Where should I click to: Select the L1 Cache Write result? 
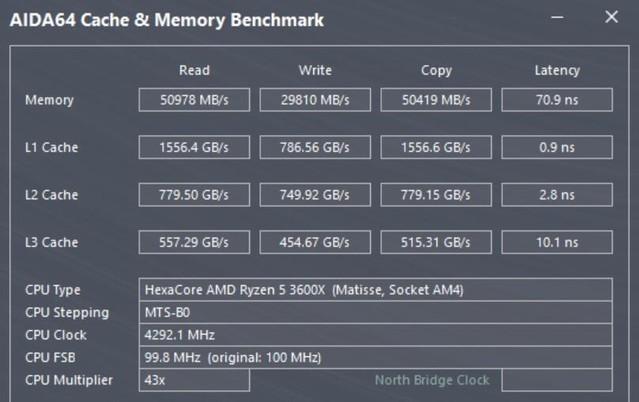[315, 148]
